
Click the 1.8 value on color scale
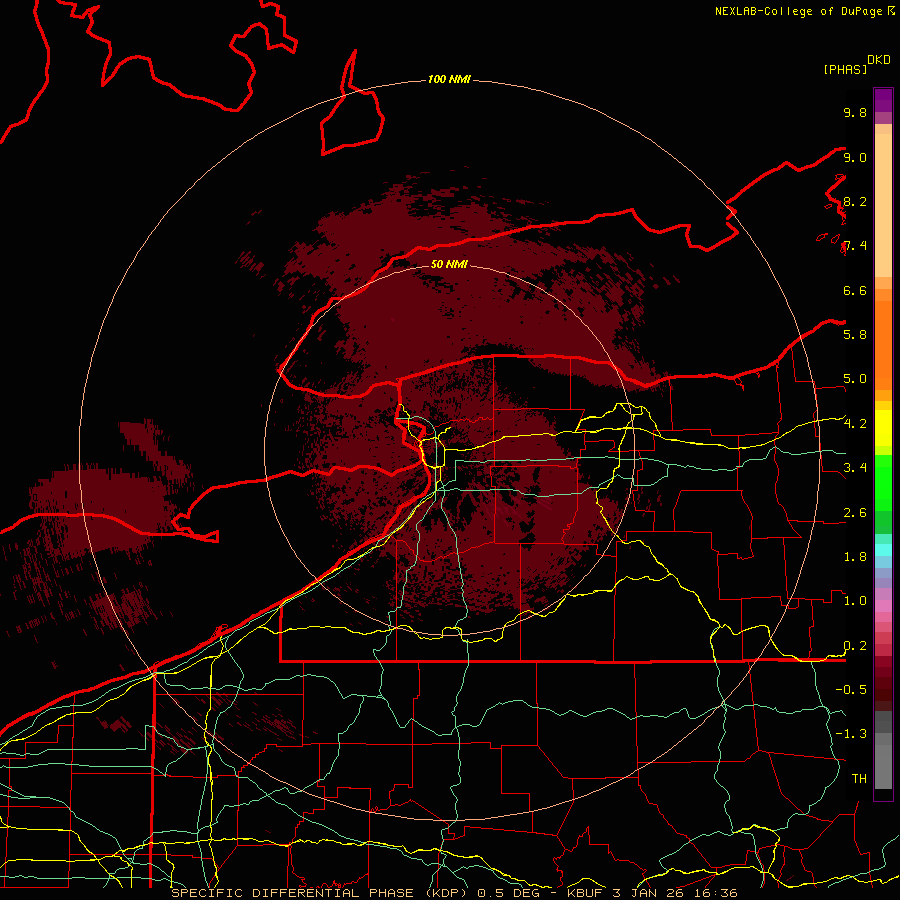coord(855,557)
